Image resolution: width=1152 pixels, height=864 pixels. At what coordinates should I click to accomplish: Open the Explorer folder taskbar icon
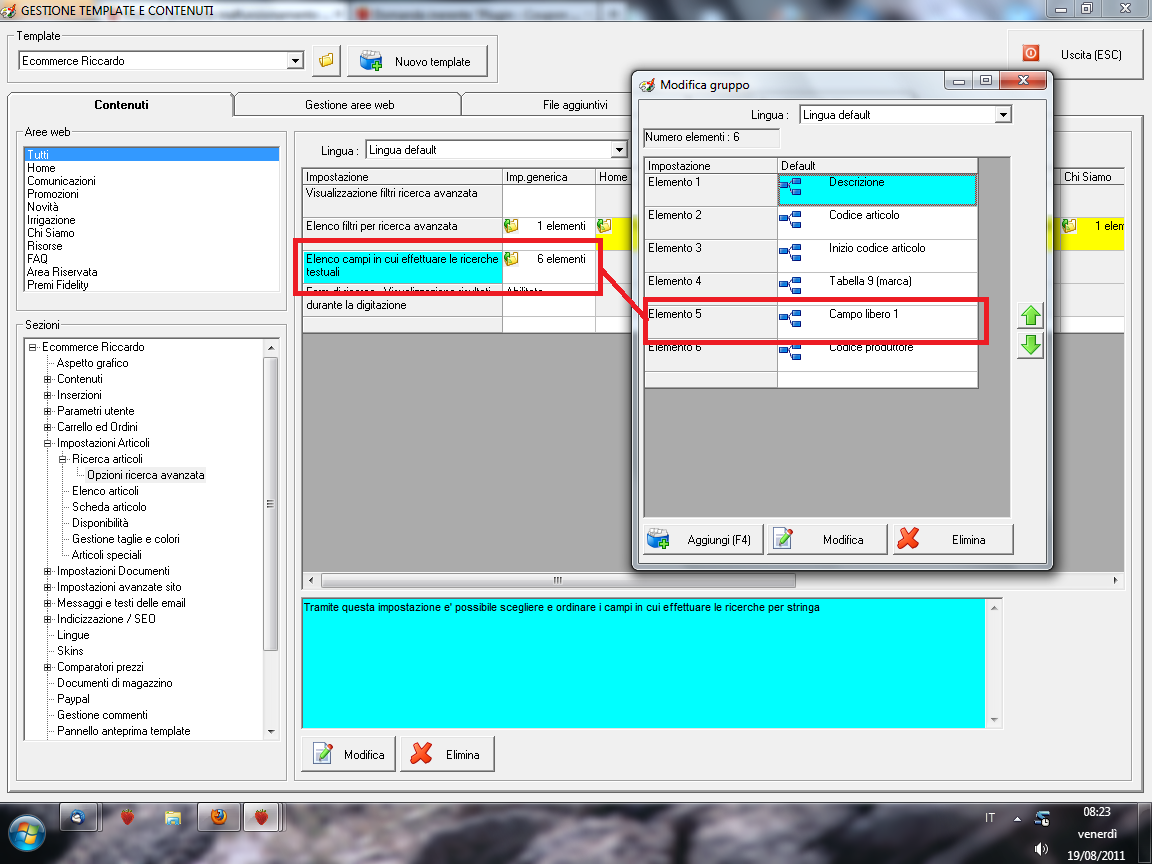[x=173, y=817]
